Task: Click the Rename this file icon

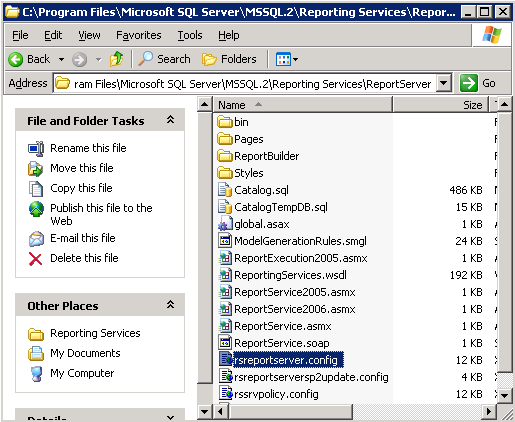Action: tap(36, 148)
